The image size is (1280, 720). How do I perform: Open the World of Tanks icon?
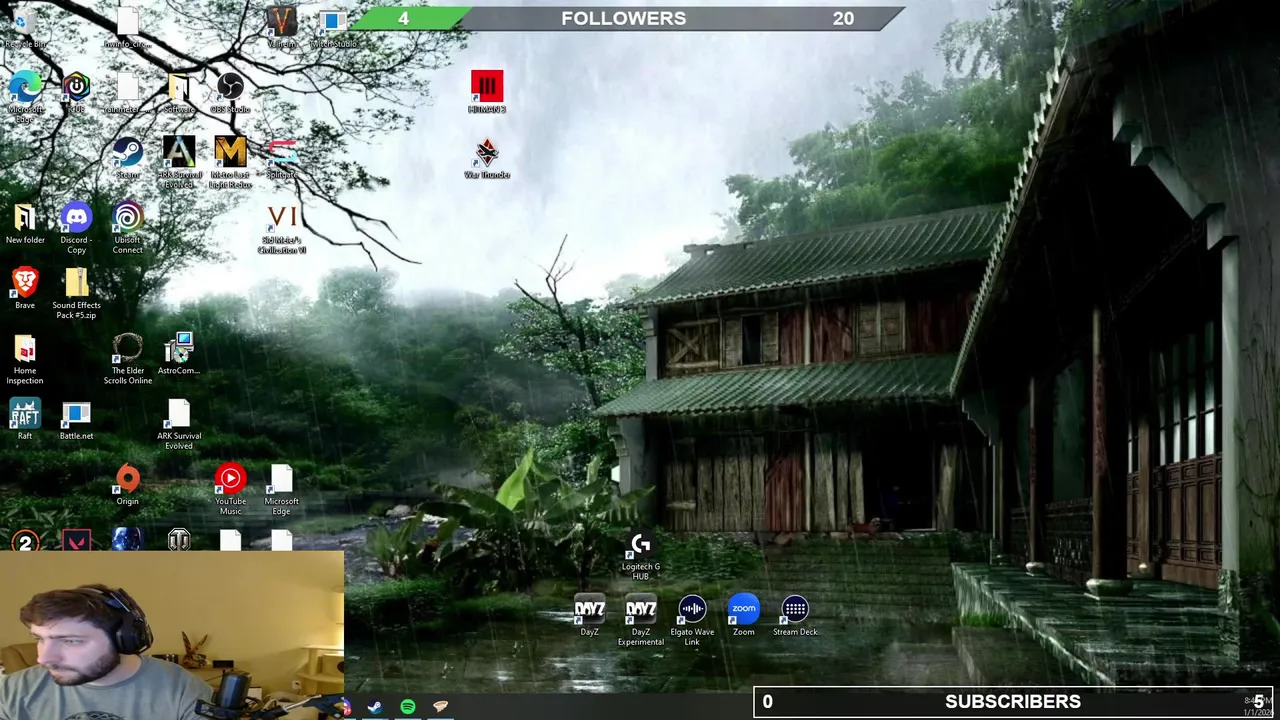[x=179, y=540]
